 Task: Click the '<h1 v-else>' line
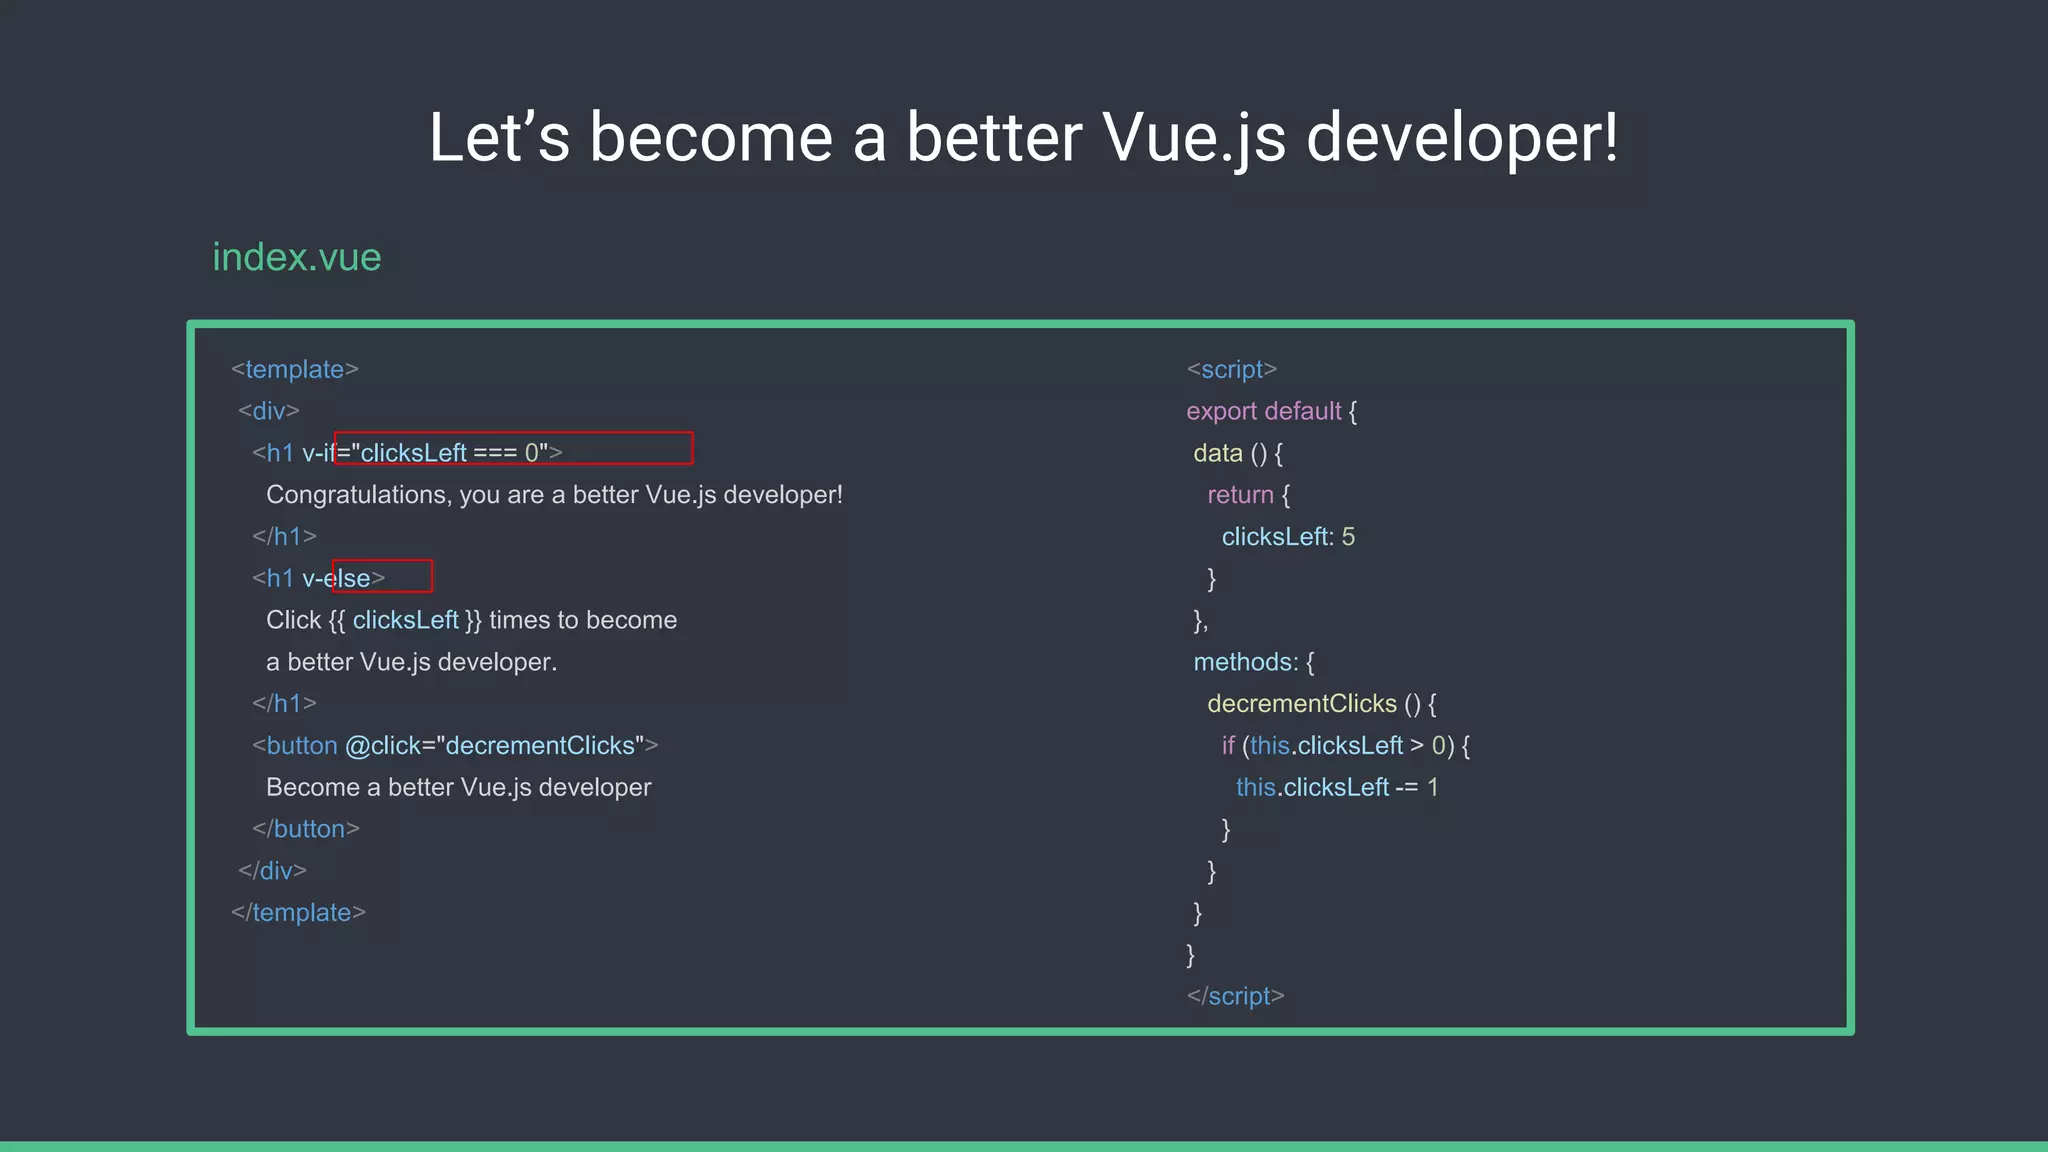[x=318, y=578]
